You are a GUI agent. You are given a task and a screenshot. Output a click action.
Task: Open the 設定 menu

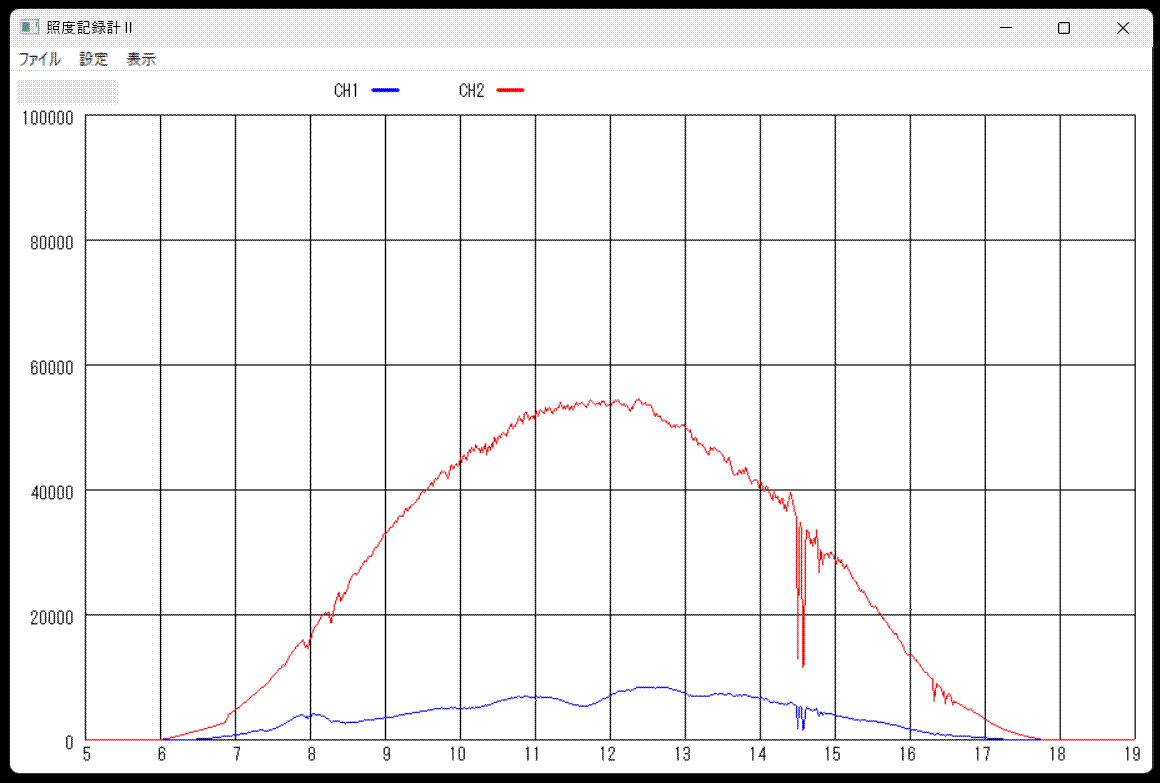(x=94, y=59)
